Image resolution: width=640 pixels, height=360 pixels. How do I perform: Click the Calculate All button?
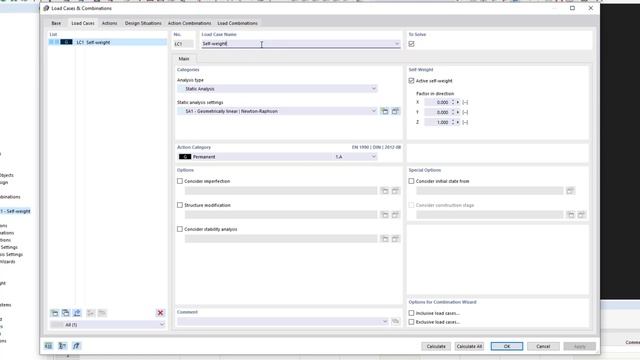469,346
